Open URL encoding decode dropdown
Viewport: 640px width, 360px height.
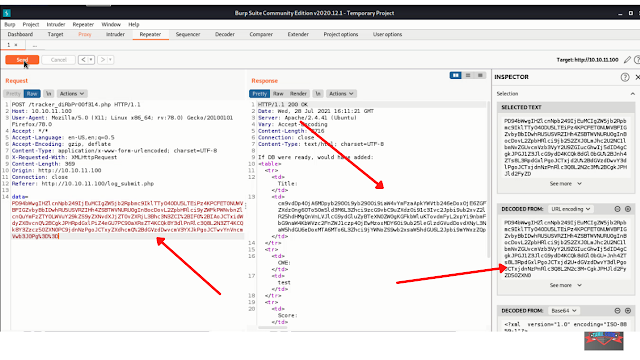point(570,209)
